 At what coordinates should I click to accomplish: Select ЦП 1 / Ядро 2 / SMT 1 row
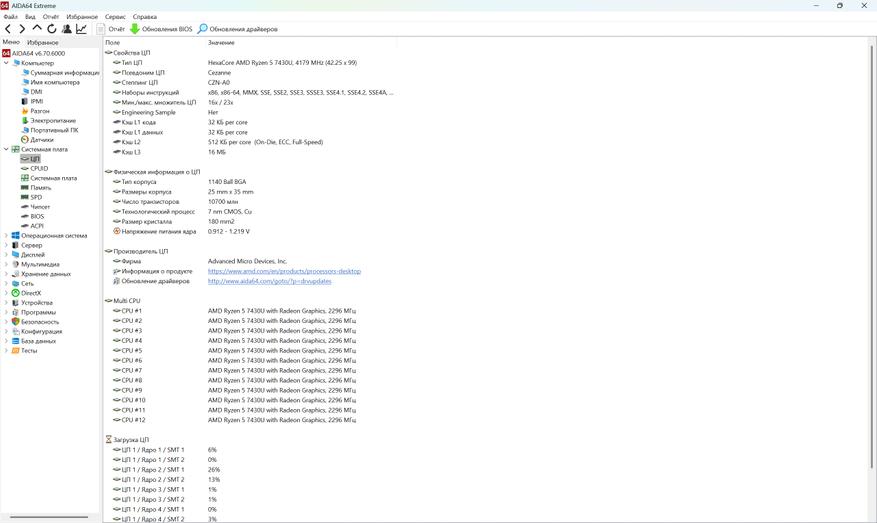166,470
